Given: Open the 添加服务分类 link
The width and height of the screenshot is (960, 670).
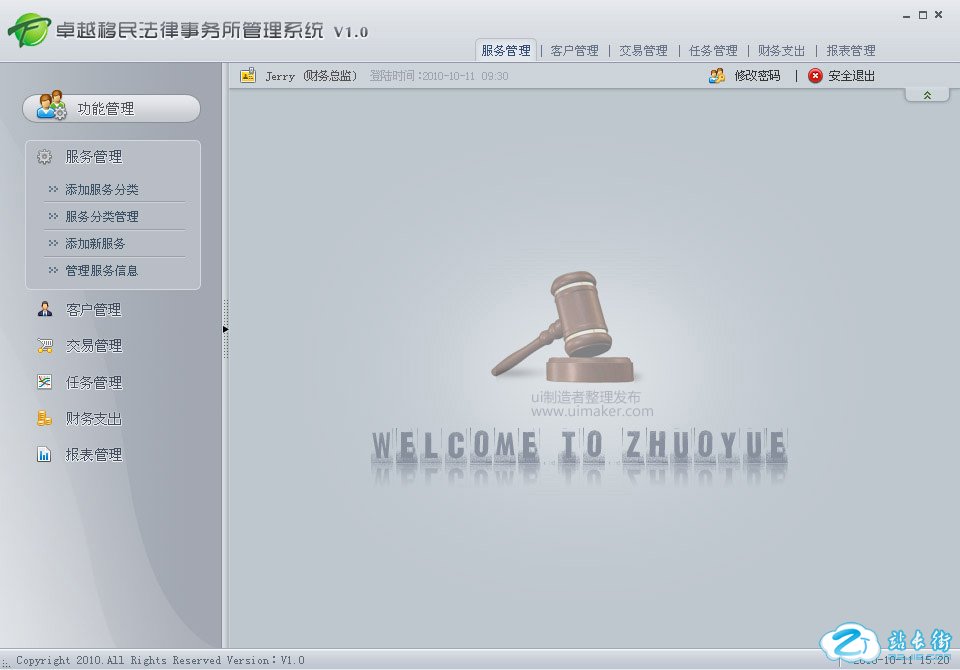Looking at the screenshot, I should pyautogui.click(x=102, y=190).
